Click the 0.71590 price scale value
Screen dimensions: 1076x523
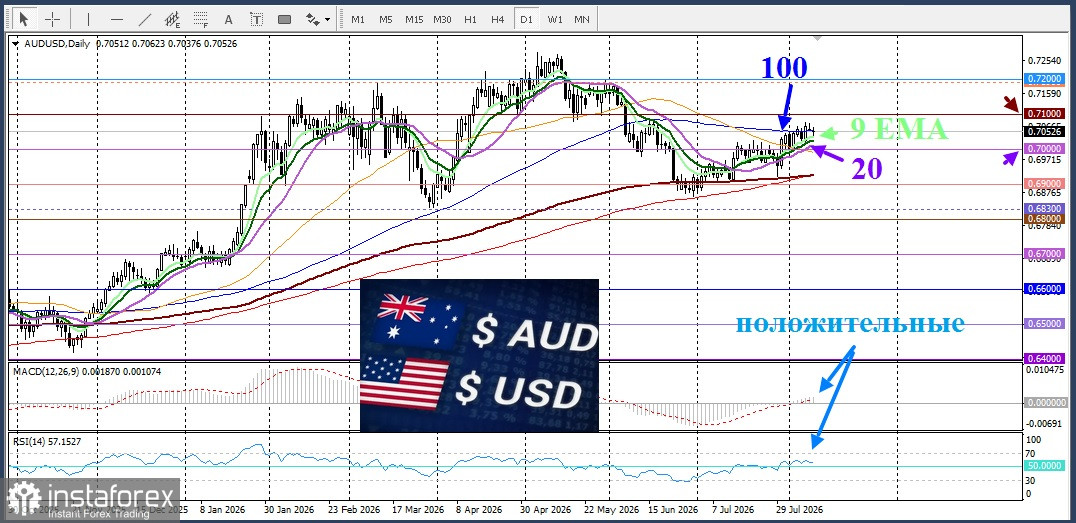coord(1044,92)
